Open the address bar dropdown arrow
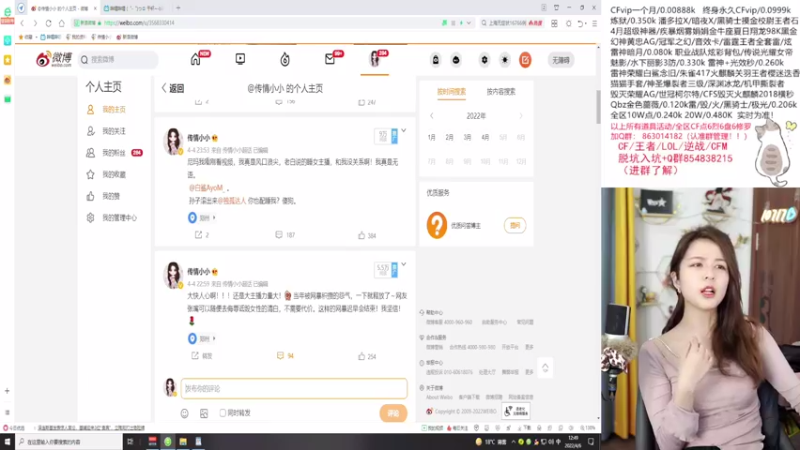Screen dimensions: 800x450 pyautogui.click(x=468, y=23)
